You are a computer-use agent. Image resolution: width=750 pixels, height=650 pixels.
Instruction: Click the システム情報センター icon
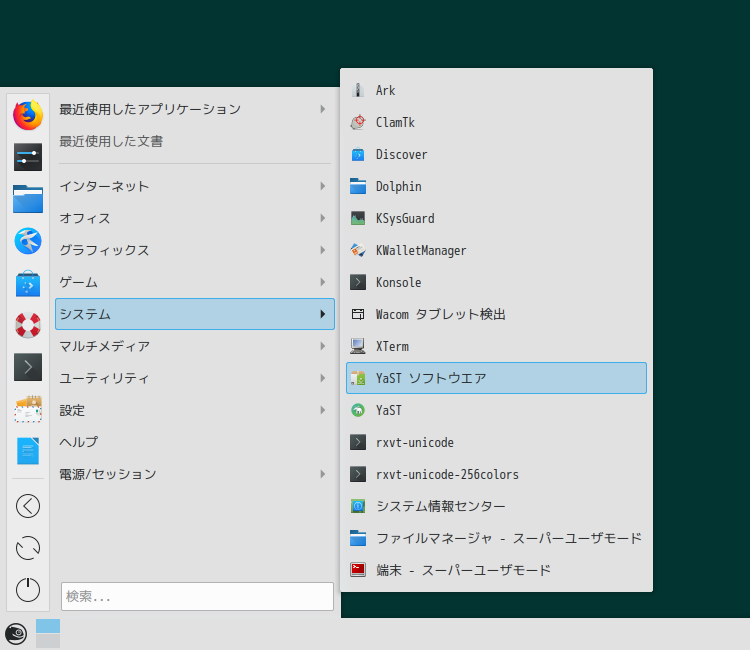[358, 506]
